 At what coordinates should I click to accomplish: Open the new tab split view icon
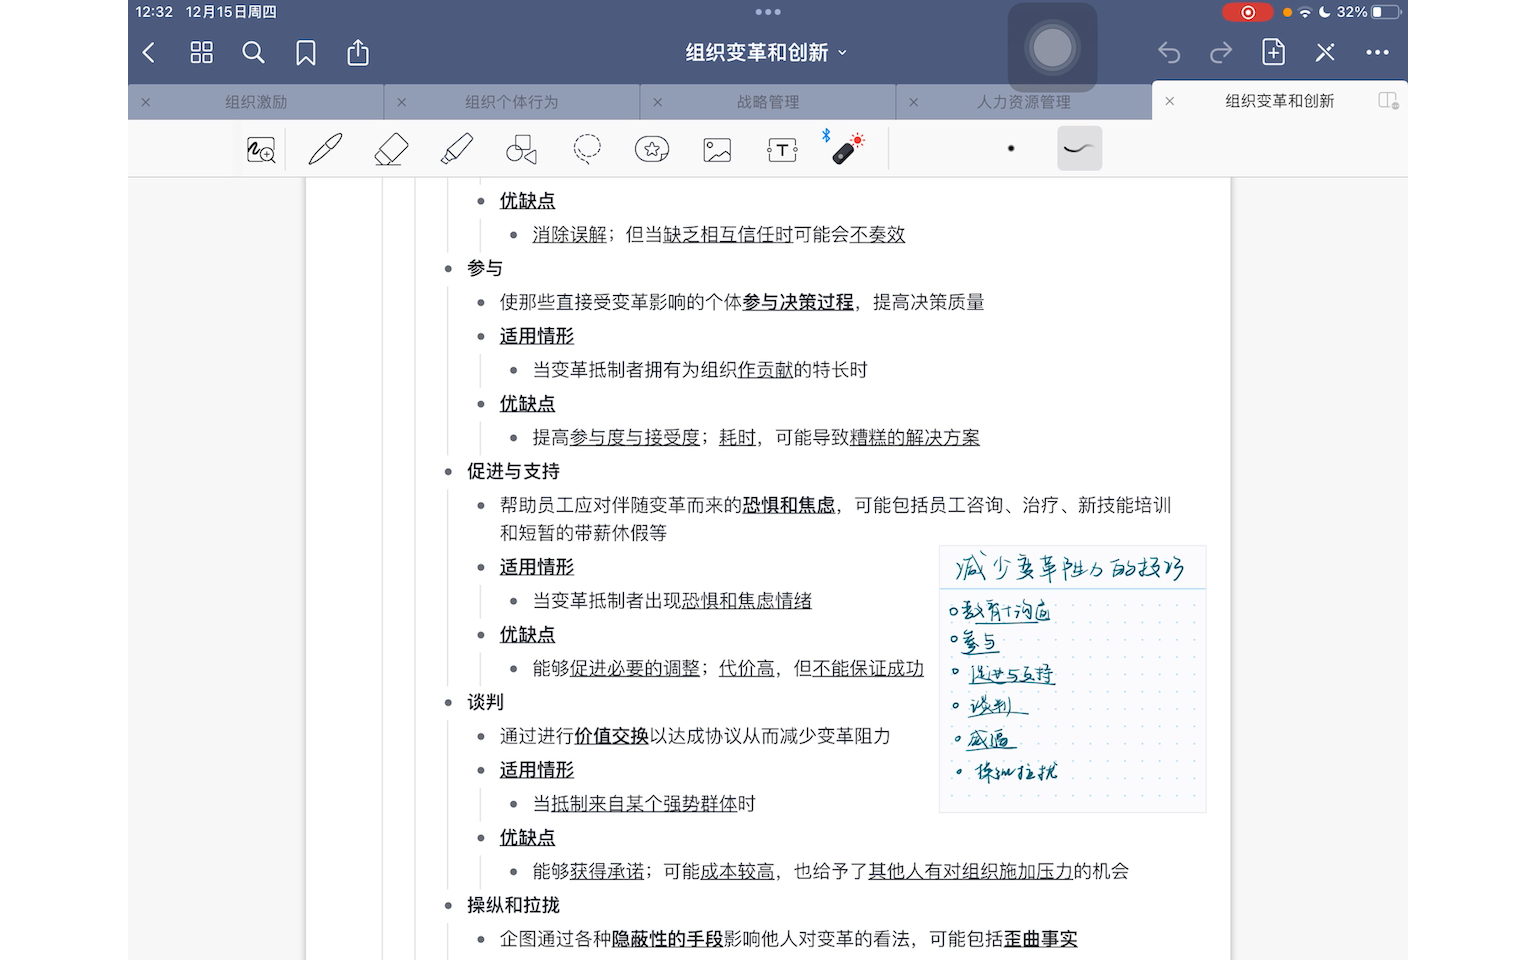point(1388,101)
